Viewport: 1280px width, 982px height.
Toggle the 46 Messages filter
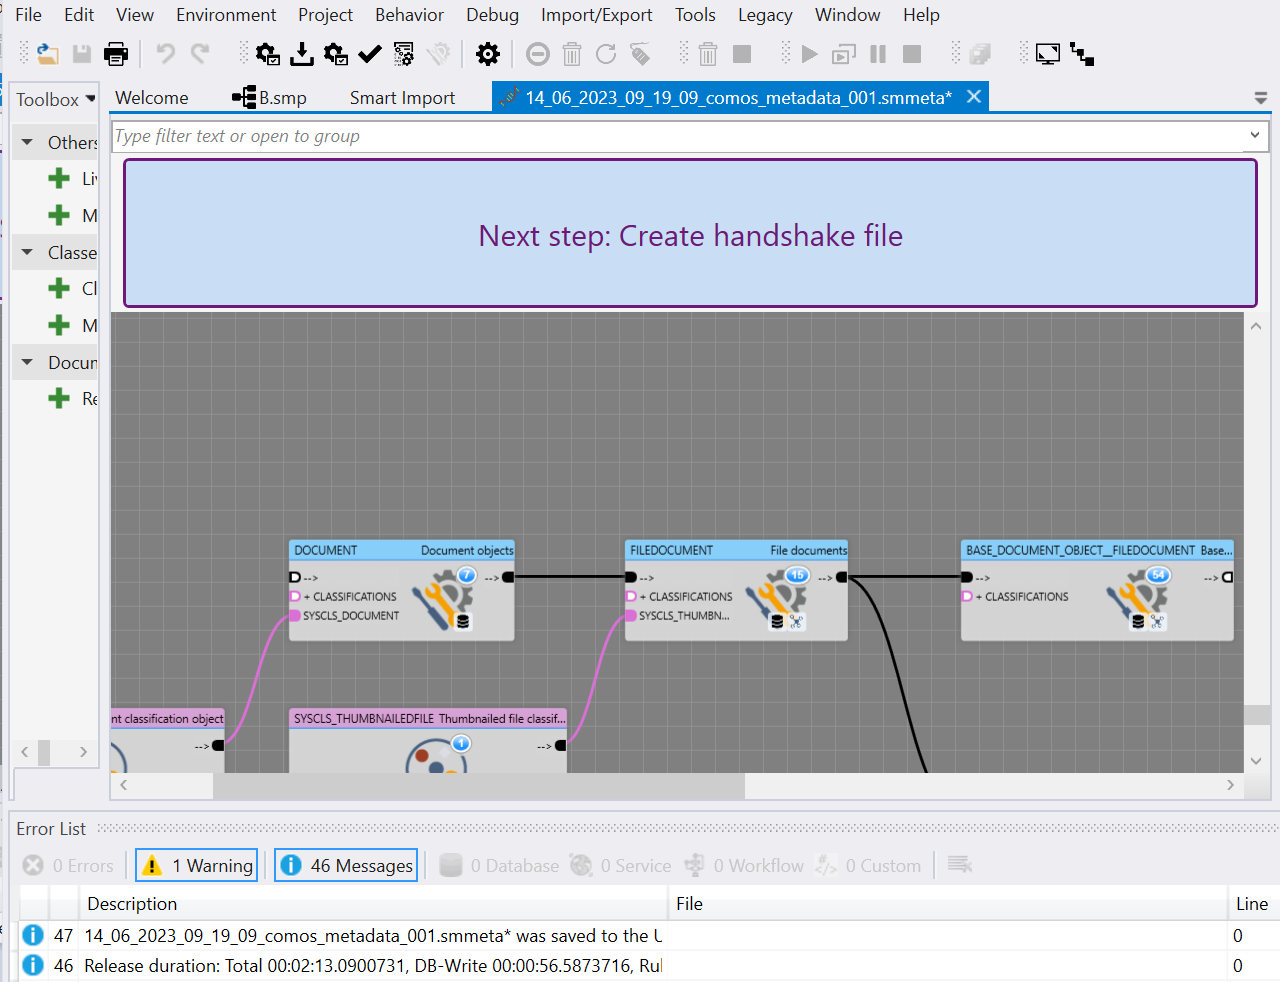pyautogui.click(x=347, y=865)
